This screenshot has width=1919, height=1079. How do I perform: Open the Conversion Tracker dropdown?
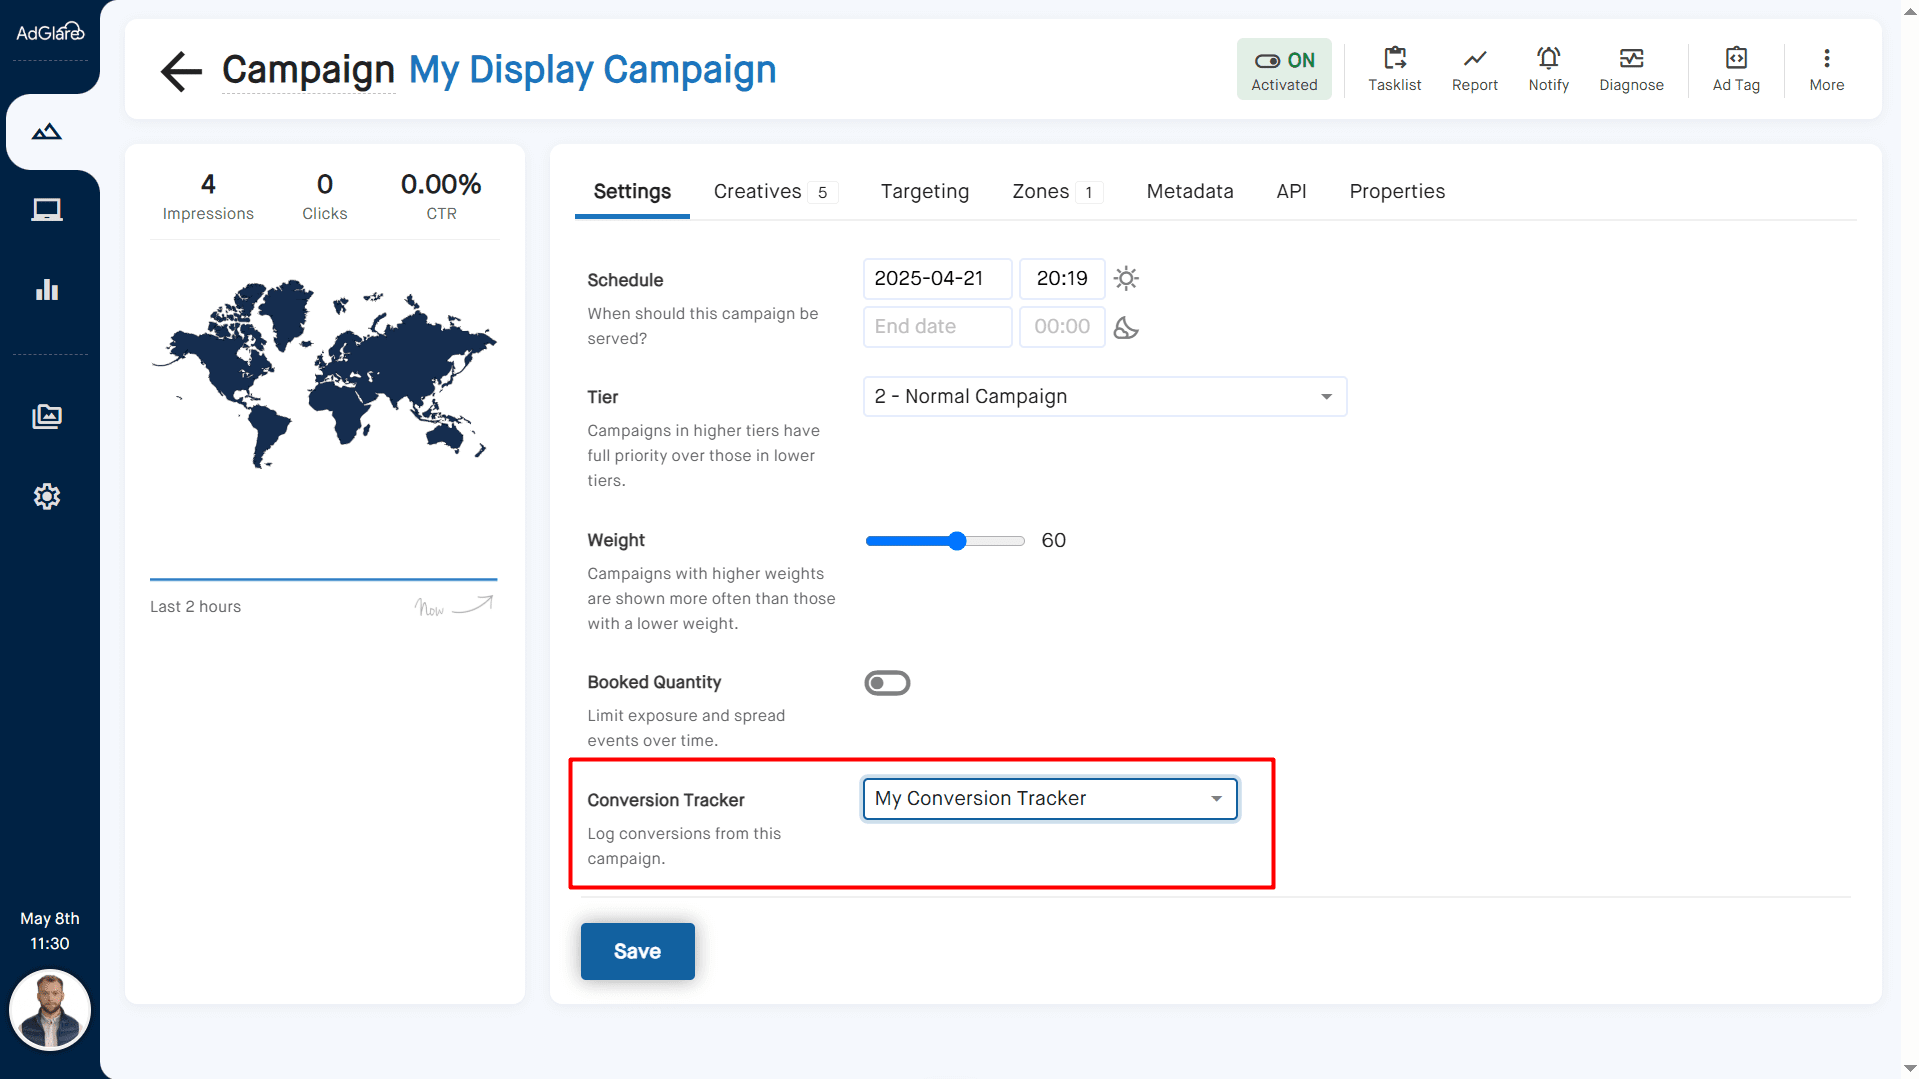1048,798
